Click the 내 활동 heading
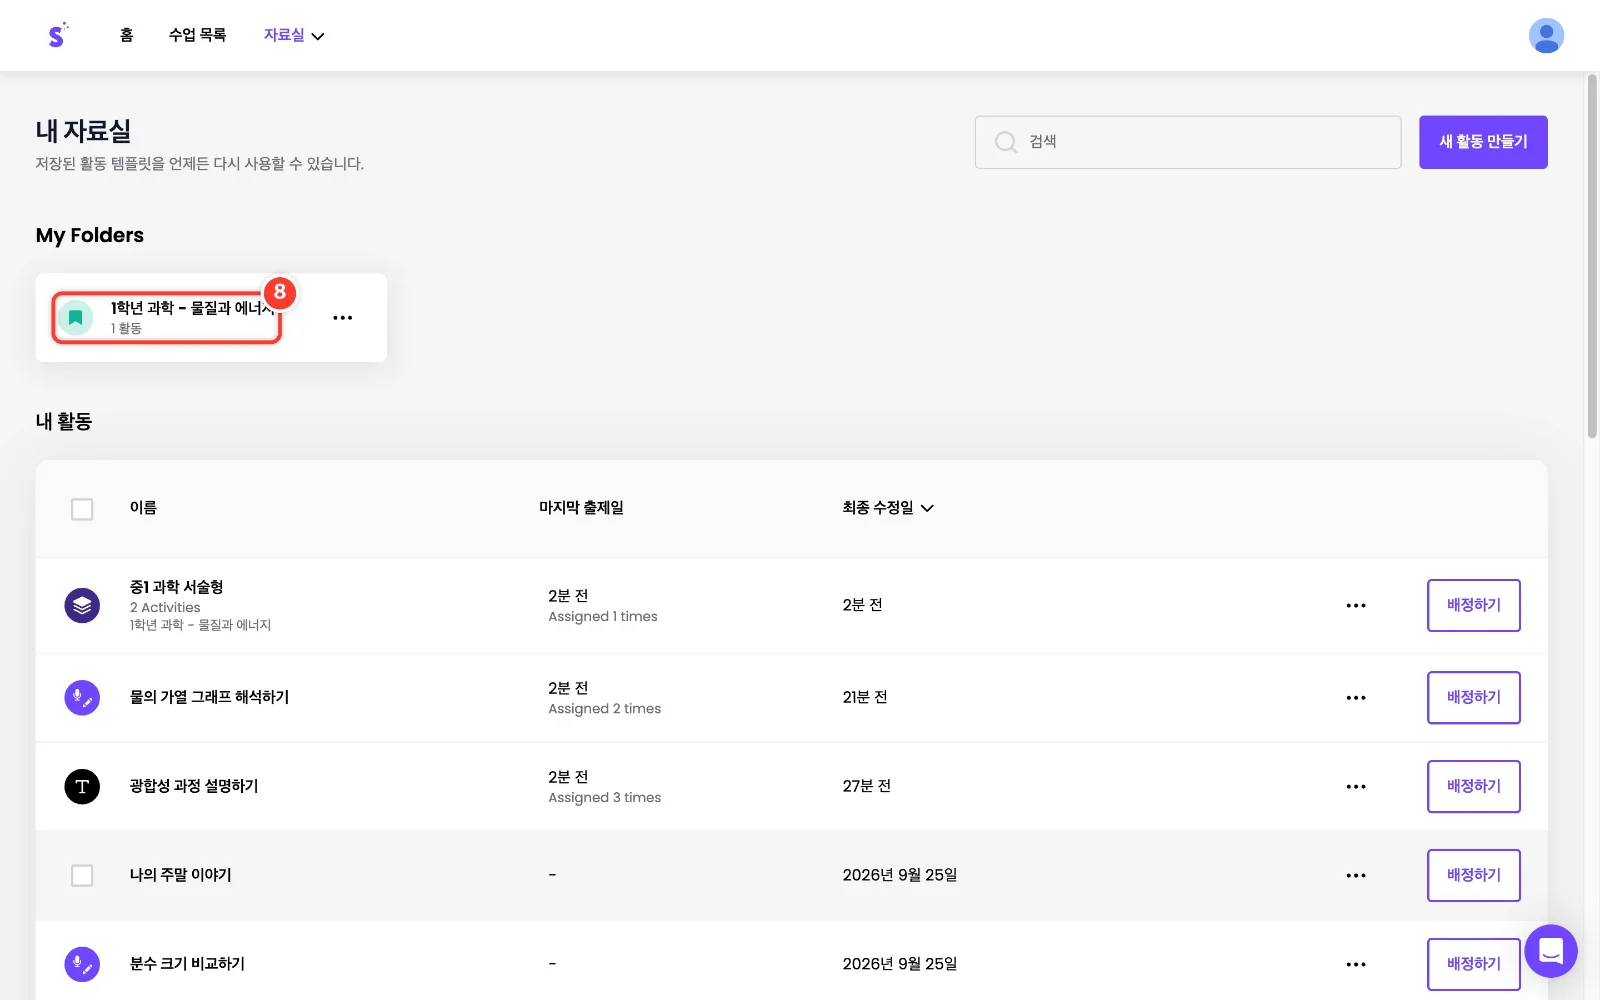 pos(64,421)
